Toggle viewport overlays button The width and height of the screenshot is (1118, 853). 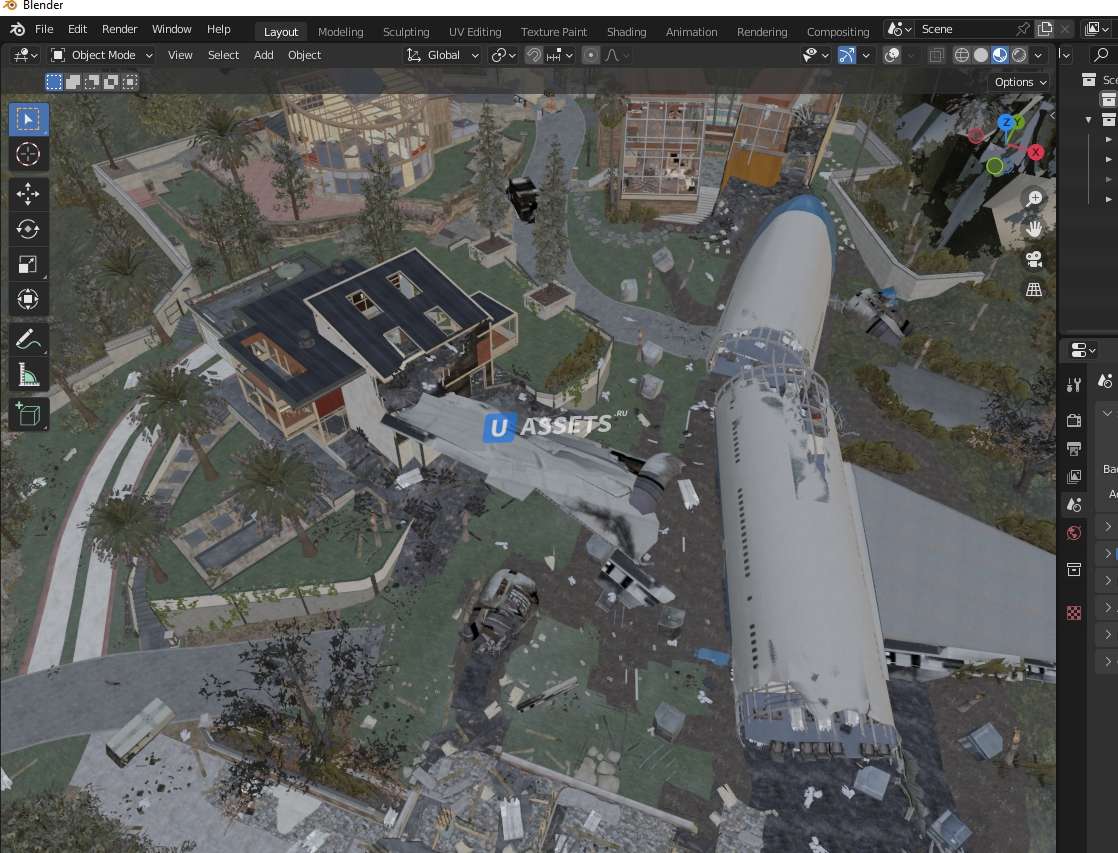[891, 55]
